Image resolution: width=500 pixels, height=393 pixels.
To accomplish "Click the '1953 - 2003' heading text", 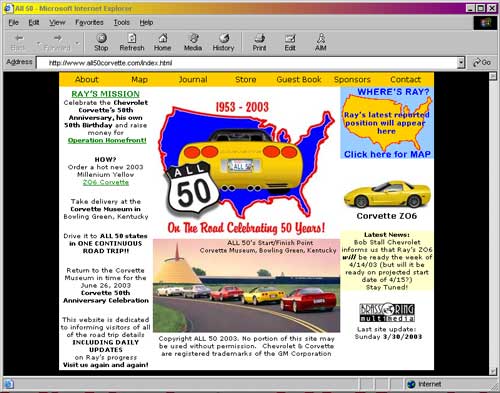I will (242, 107).
